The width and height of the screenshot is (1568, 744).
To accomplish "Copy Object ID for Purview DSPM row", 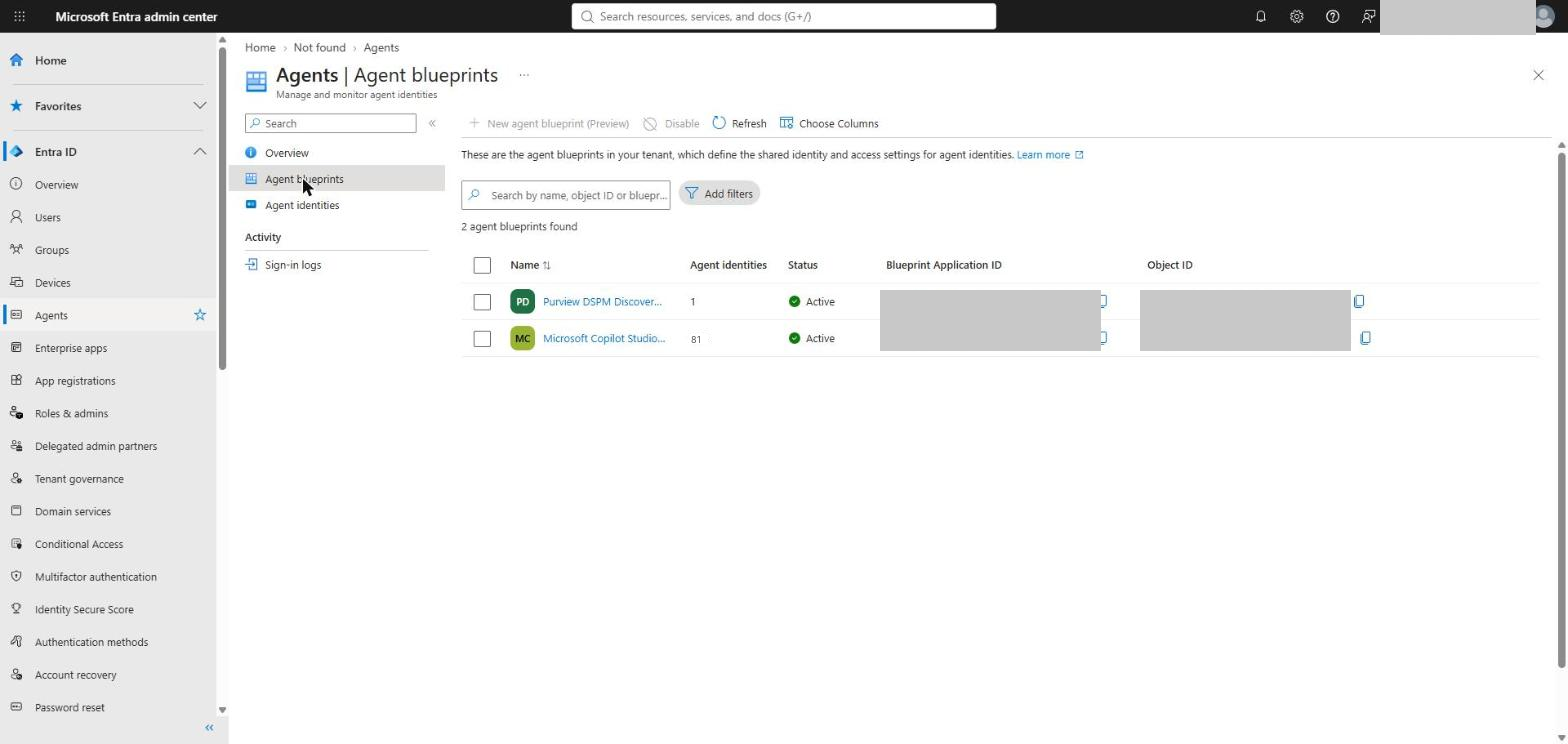I will coord(1358,301).
